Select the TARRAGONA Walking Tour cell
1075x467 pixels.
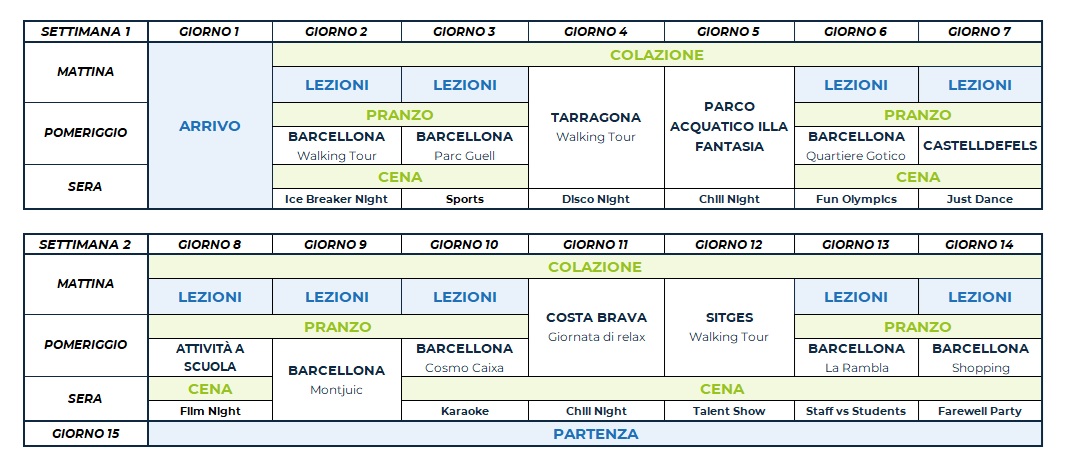pos(596,127)
